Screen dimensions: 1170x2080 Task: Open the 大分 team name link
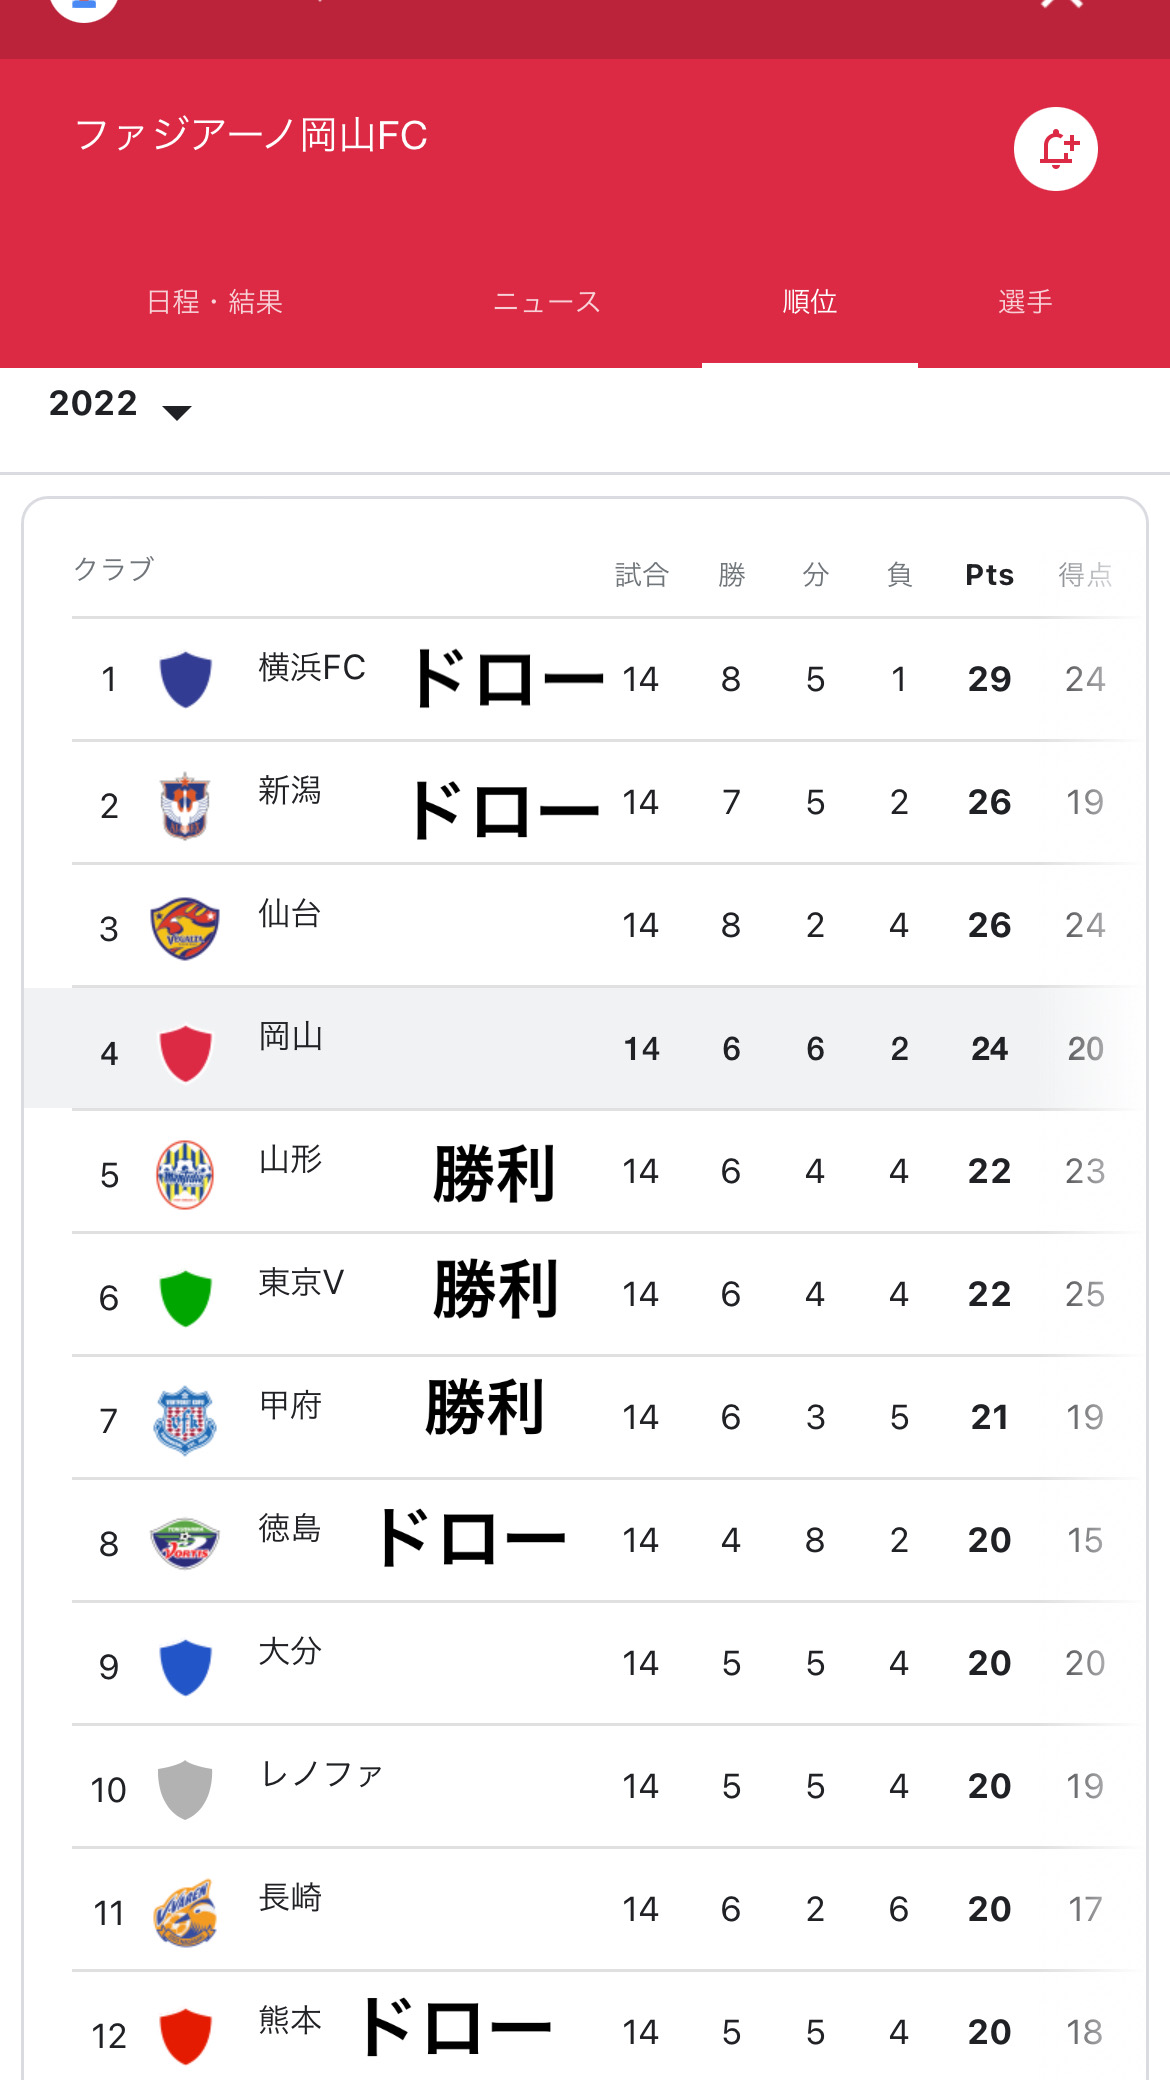[x=290, y=1651]
